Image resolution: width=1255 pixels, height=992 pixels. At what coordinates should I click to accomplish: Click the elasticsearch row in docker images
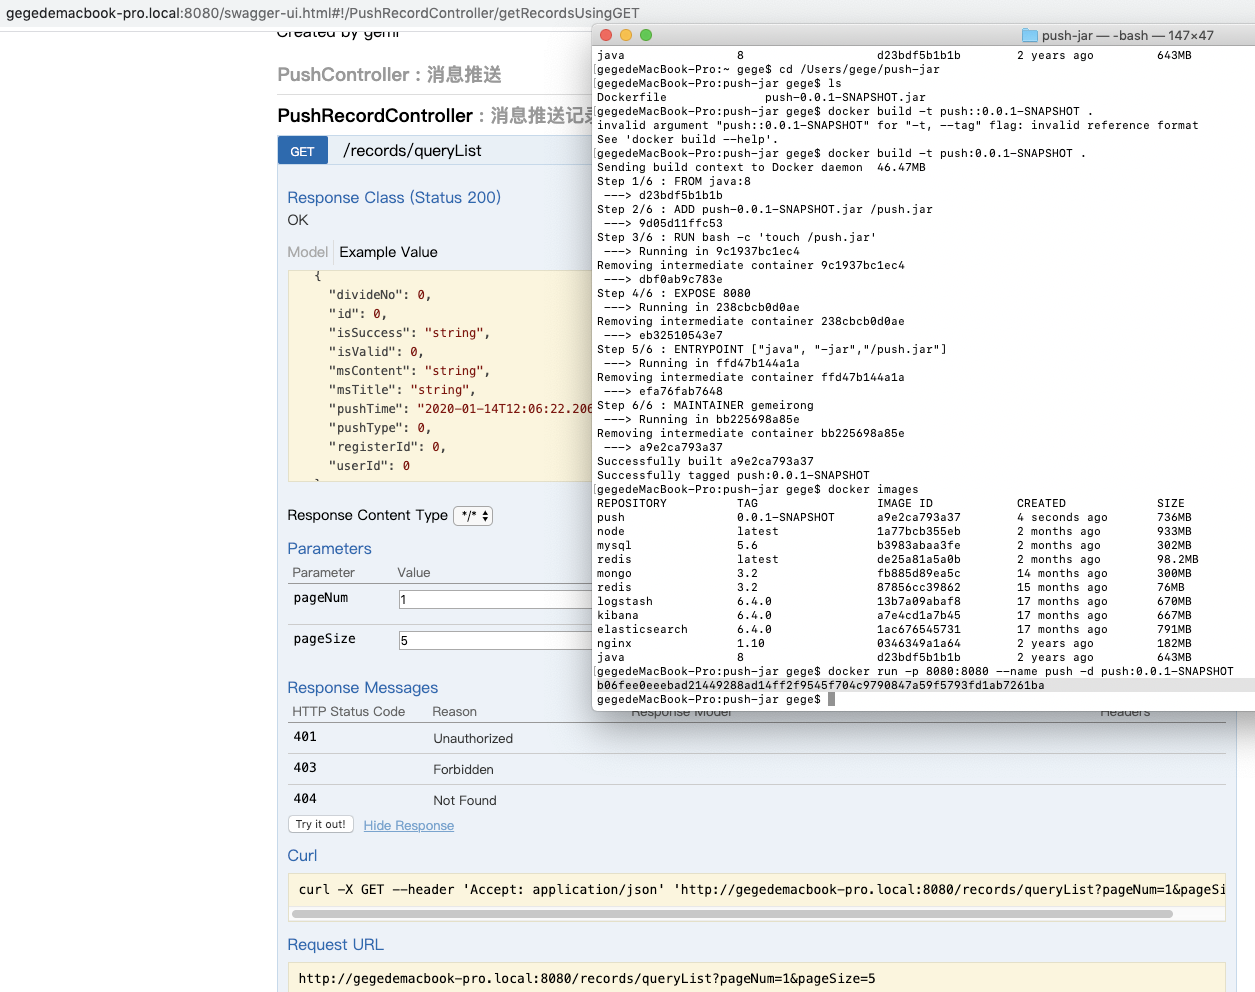(894, 629)
